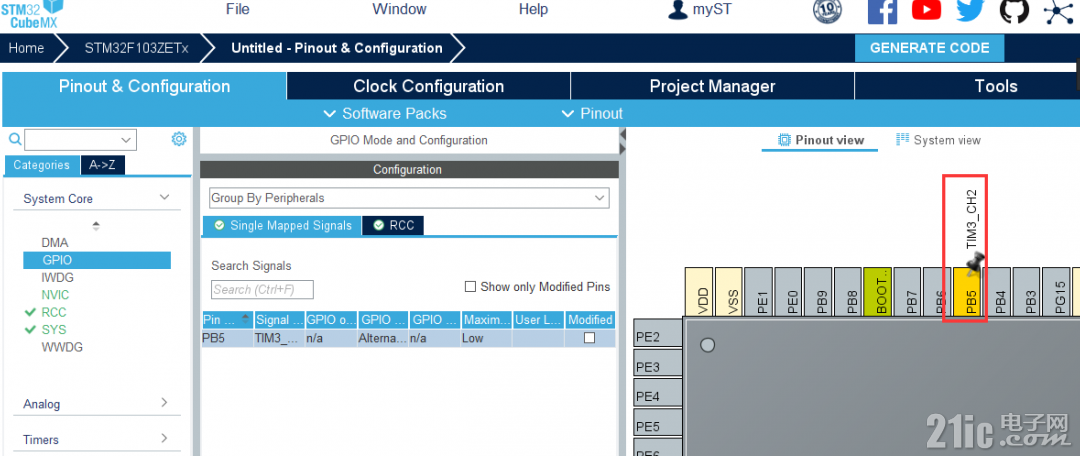This screenshot has width=1080, height=456.
Task: Click the BOOT0 pin on chip
Action: click(x=878, y=292)
